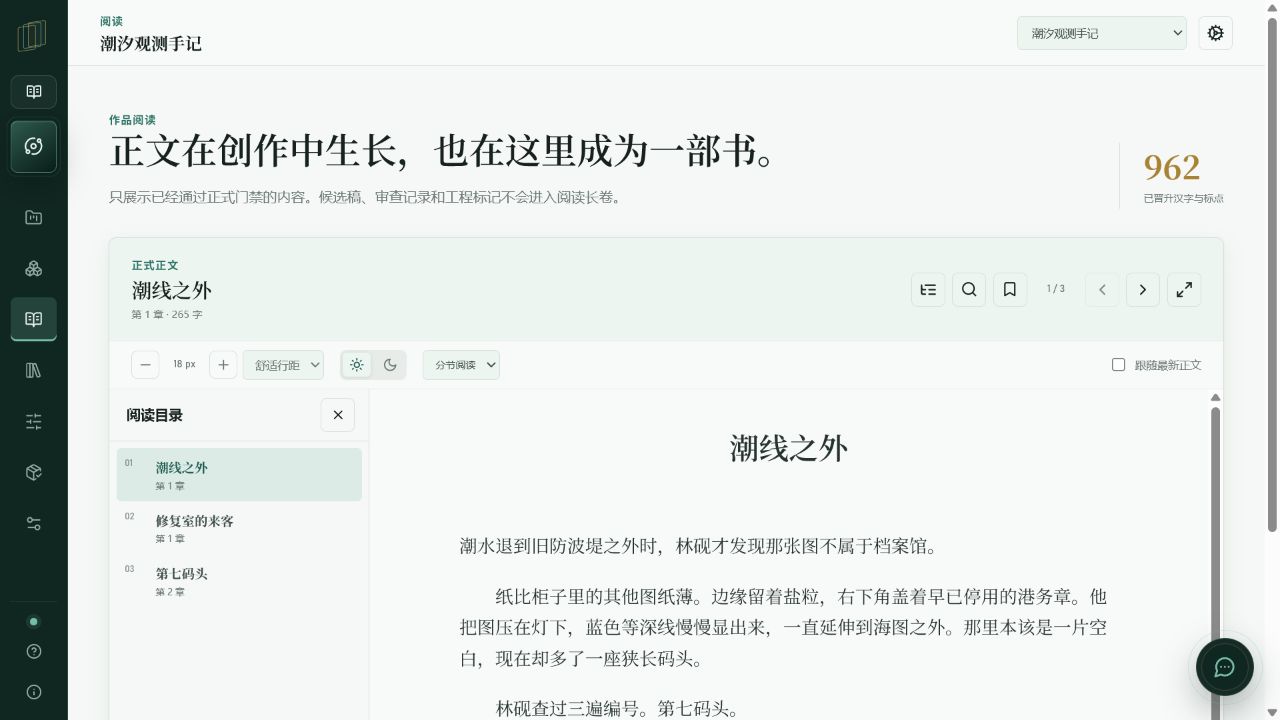Image resolution: width=1280 pixels, height=720 pixels.
Task: Go to previous chapter arrow
Action: (1102, 289)
